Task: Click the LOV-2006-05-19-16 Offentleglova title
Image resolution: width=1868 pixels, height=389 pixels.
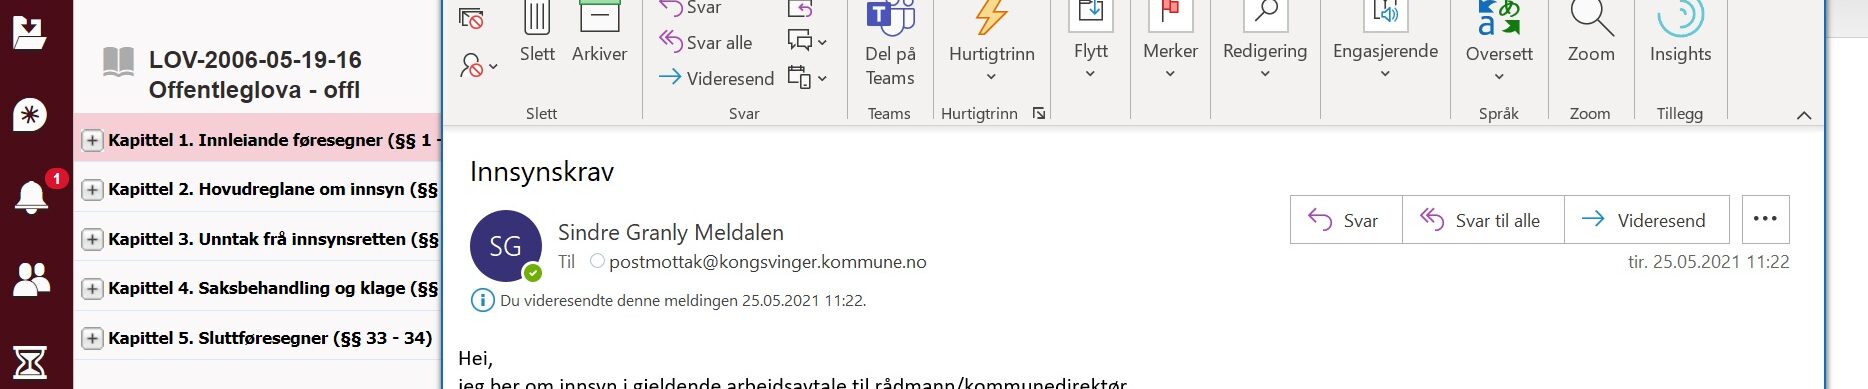Action: (x=255, y=75)
